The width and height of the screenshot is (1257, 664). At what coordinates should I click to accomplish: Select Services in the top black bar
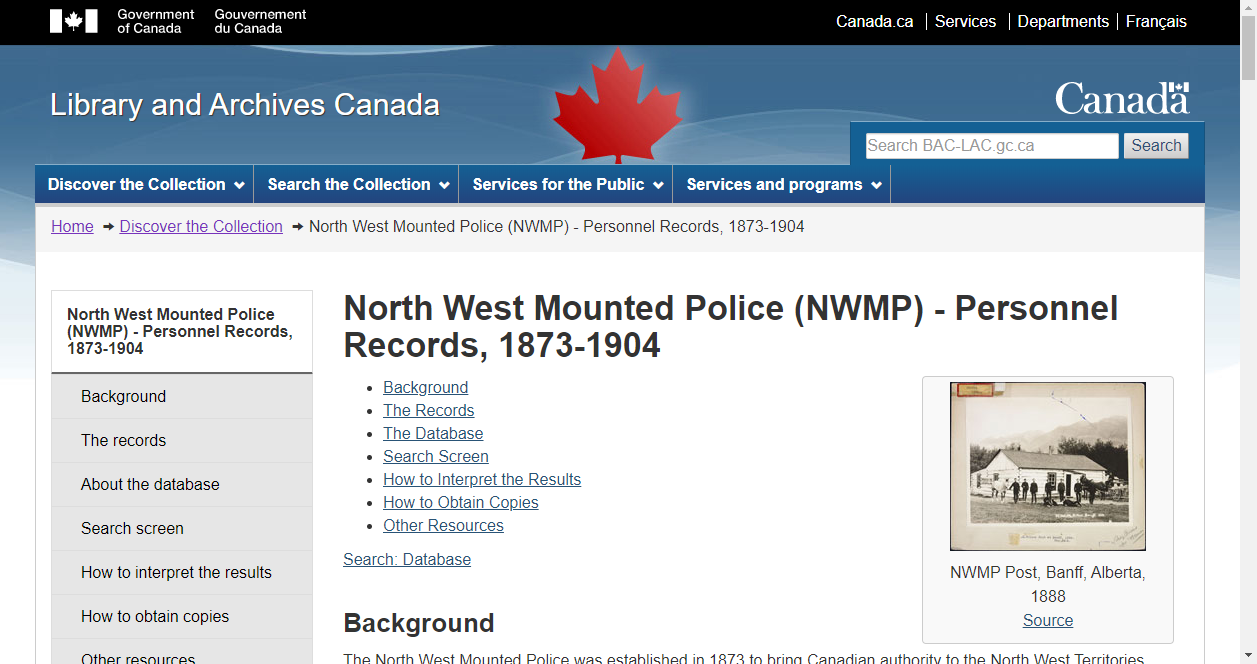(x=965, y=21)
